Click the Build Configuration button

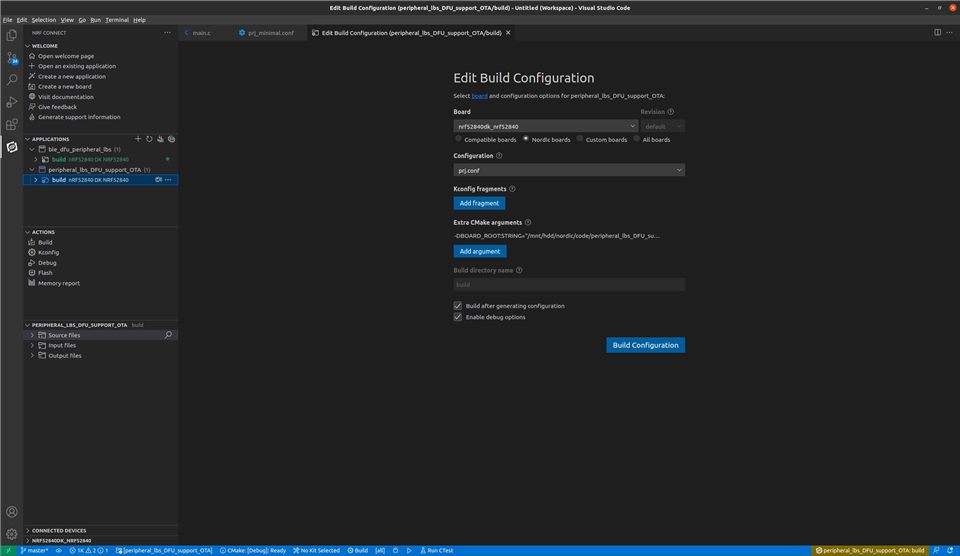(x=645, y=345)
